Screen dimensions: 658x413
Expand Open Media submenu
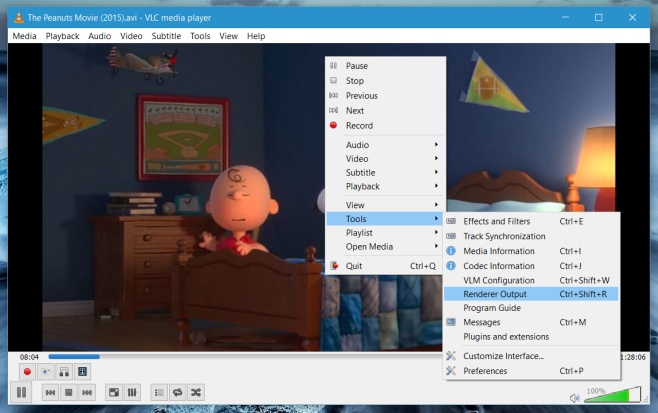(385, 246)
